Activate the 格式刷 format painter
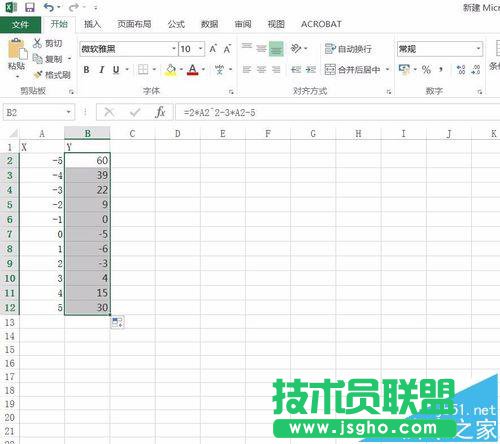This screenshot has width=500, height=444. (x=52, y=75)
